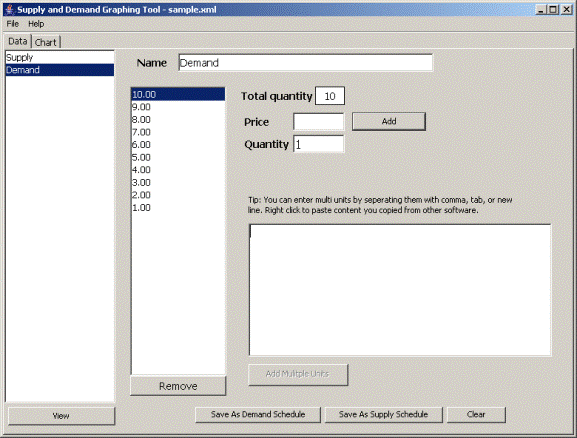Screen dimensions: 577x438
Task: Switch to the Data tab
Action: [18, 41]
